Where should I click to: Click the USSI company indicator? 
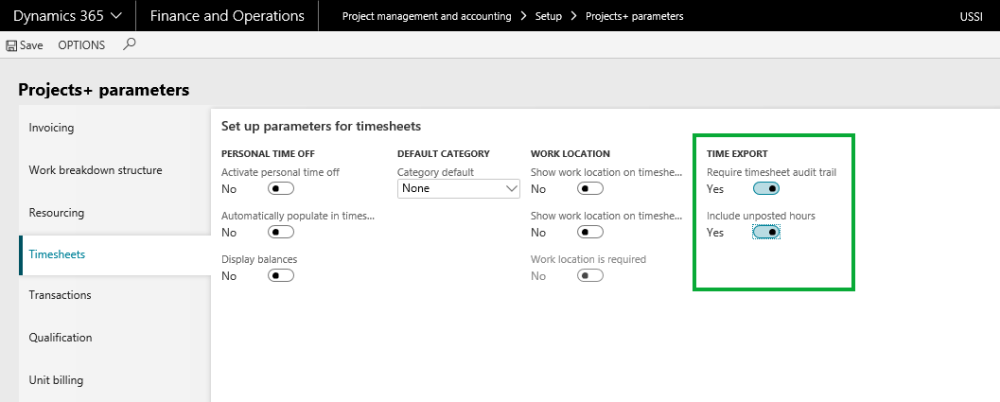coord(971,16)
